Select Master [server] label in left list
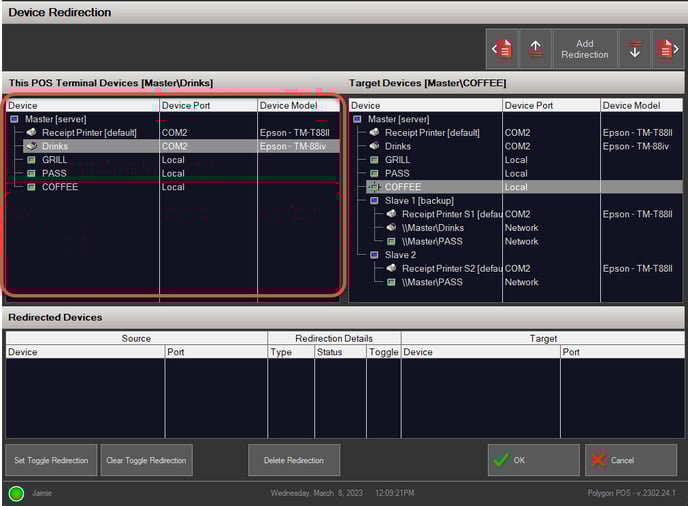Image resolution: width=688 pixels, height=506 pixels. pos(56,119)
